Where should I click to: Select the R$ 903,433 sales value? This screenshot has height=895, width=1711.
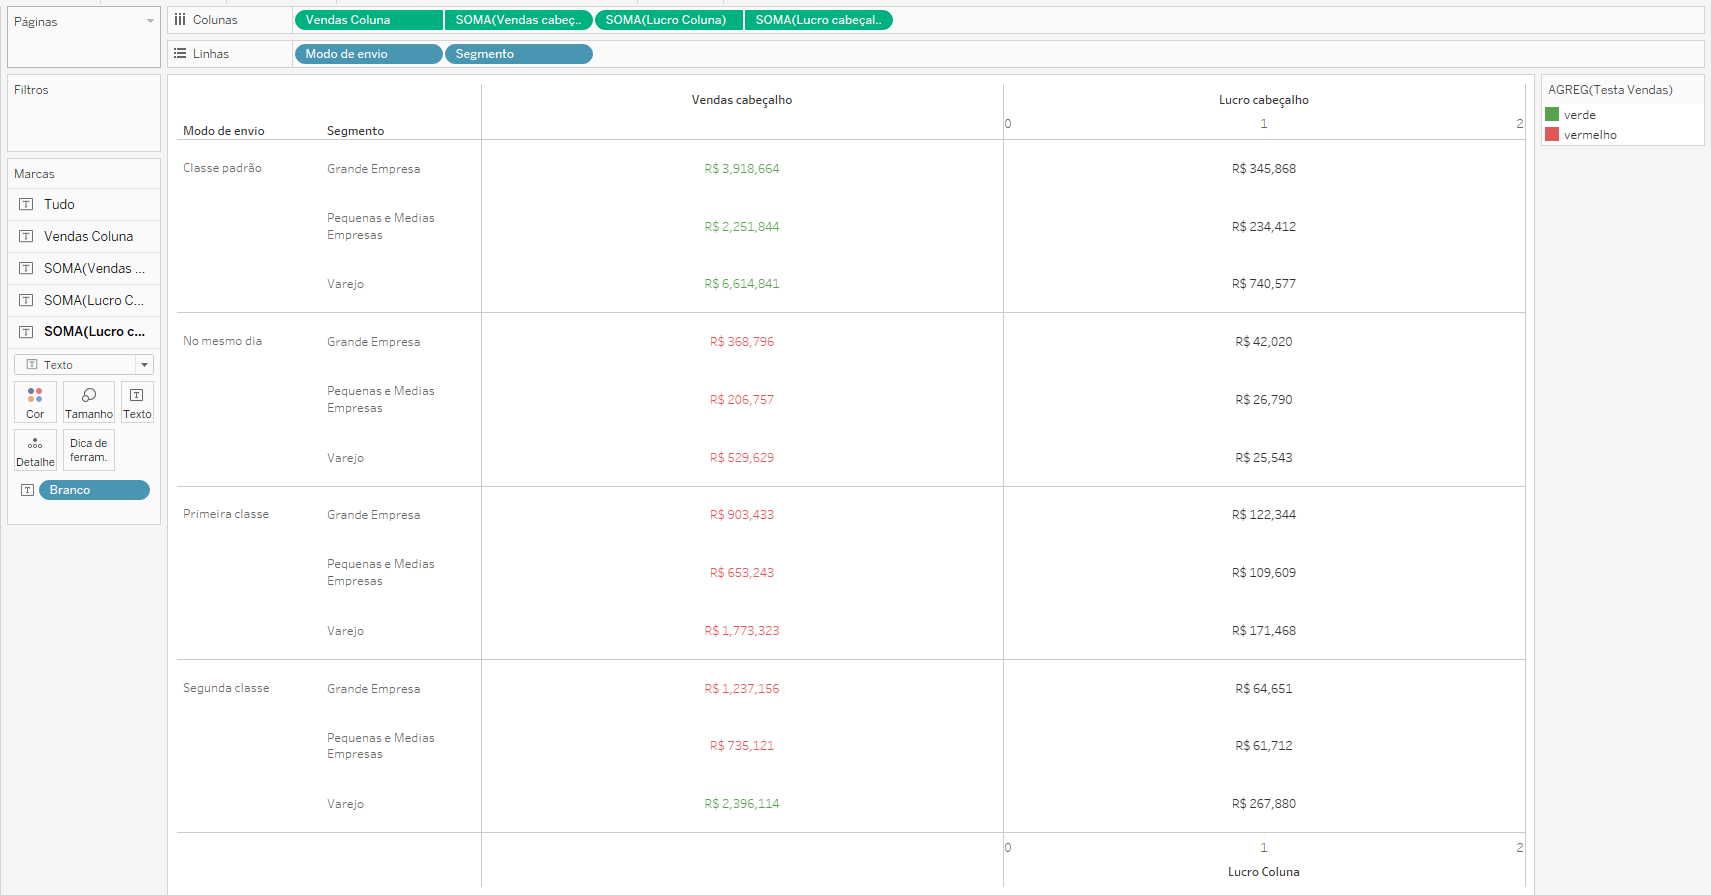point(742,515)
